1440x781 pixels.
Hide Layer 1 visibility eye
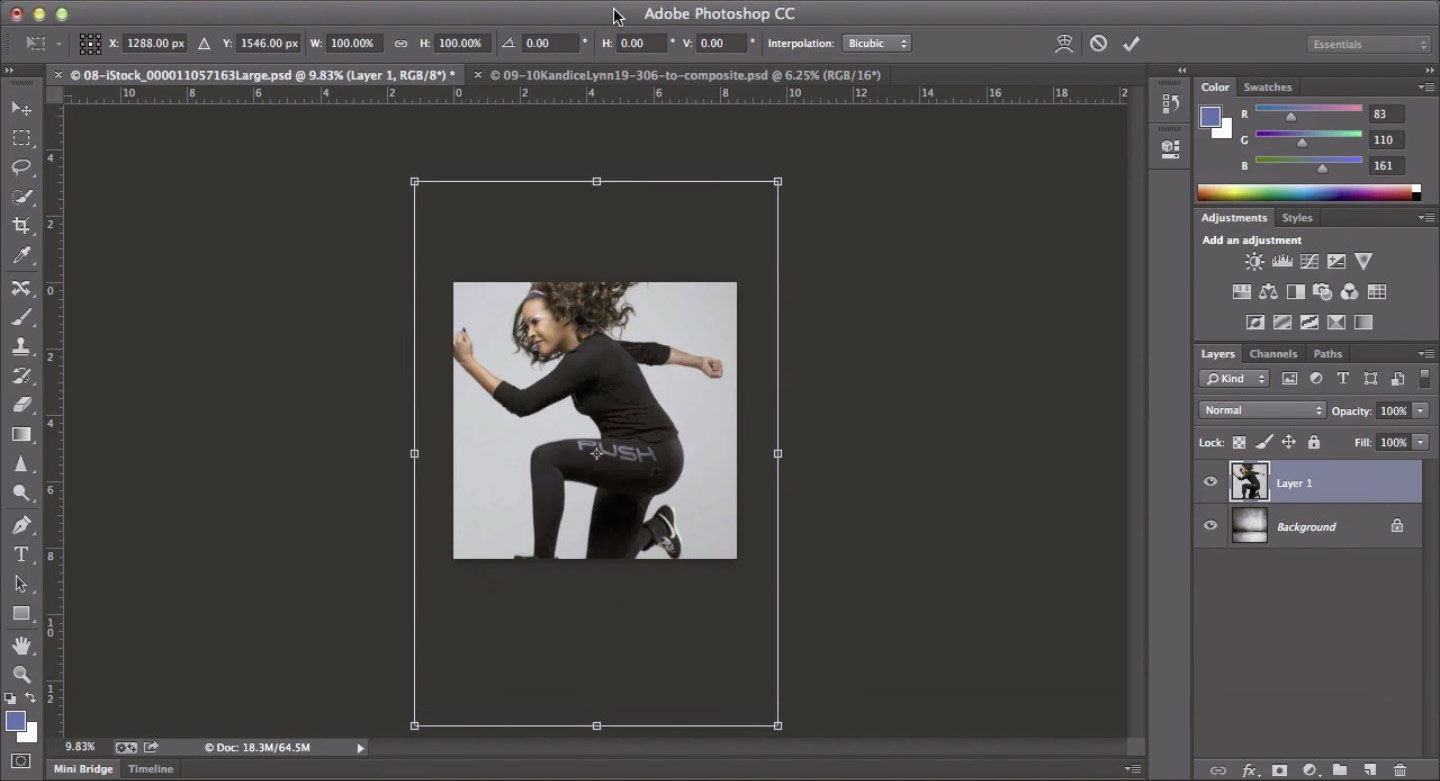[x=1210, y=482]
